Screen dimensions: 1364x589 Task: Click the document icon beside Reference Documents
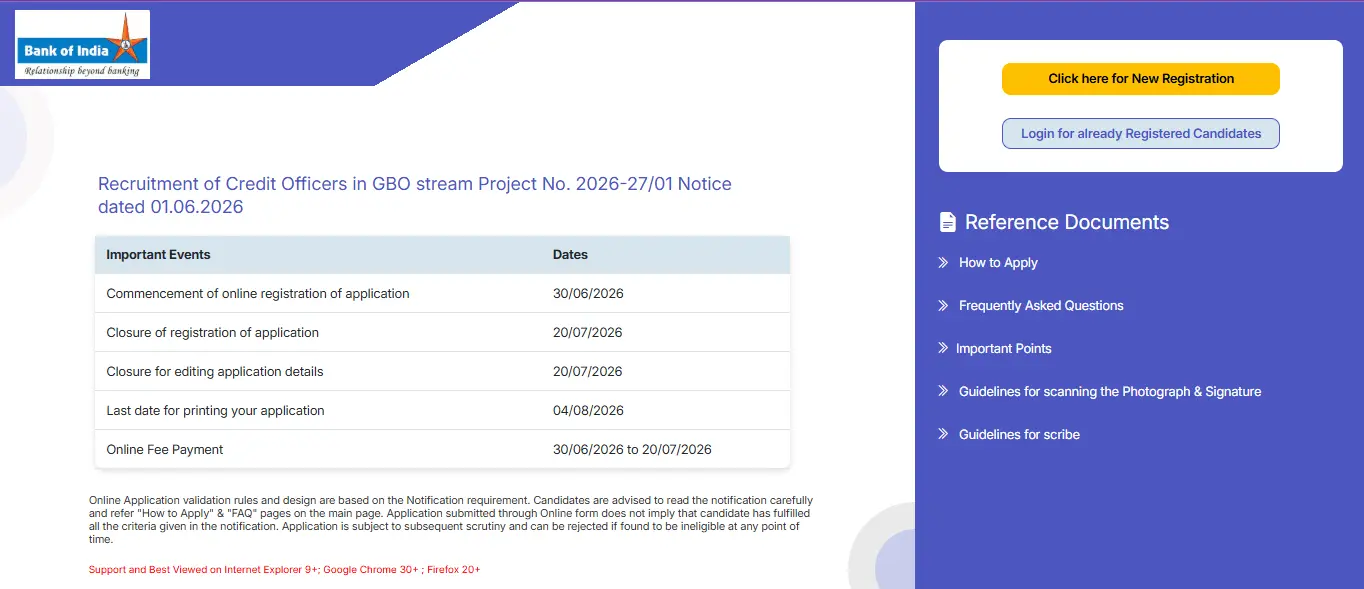point(947,222)
